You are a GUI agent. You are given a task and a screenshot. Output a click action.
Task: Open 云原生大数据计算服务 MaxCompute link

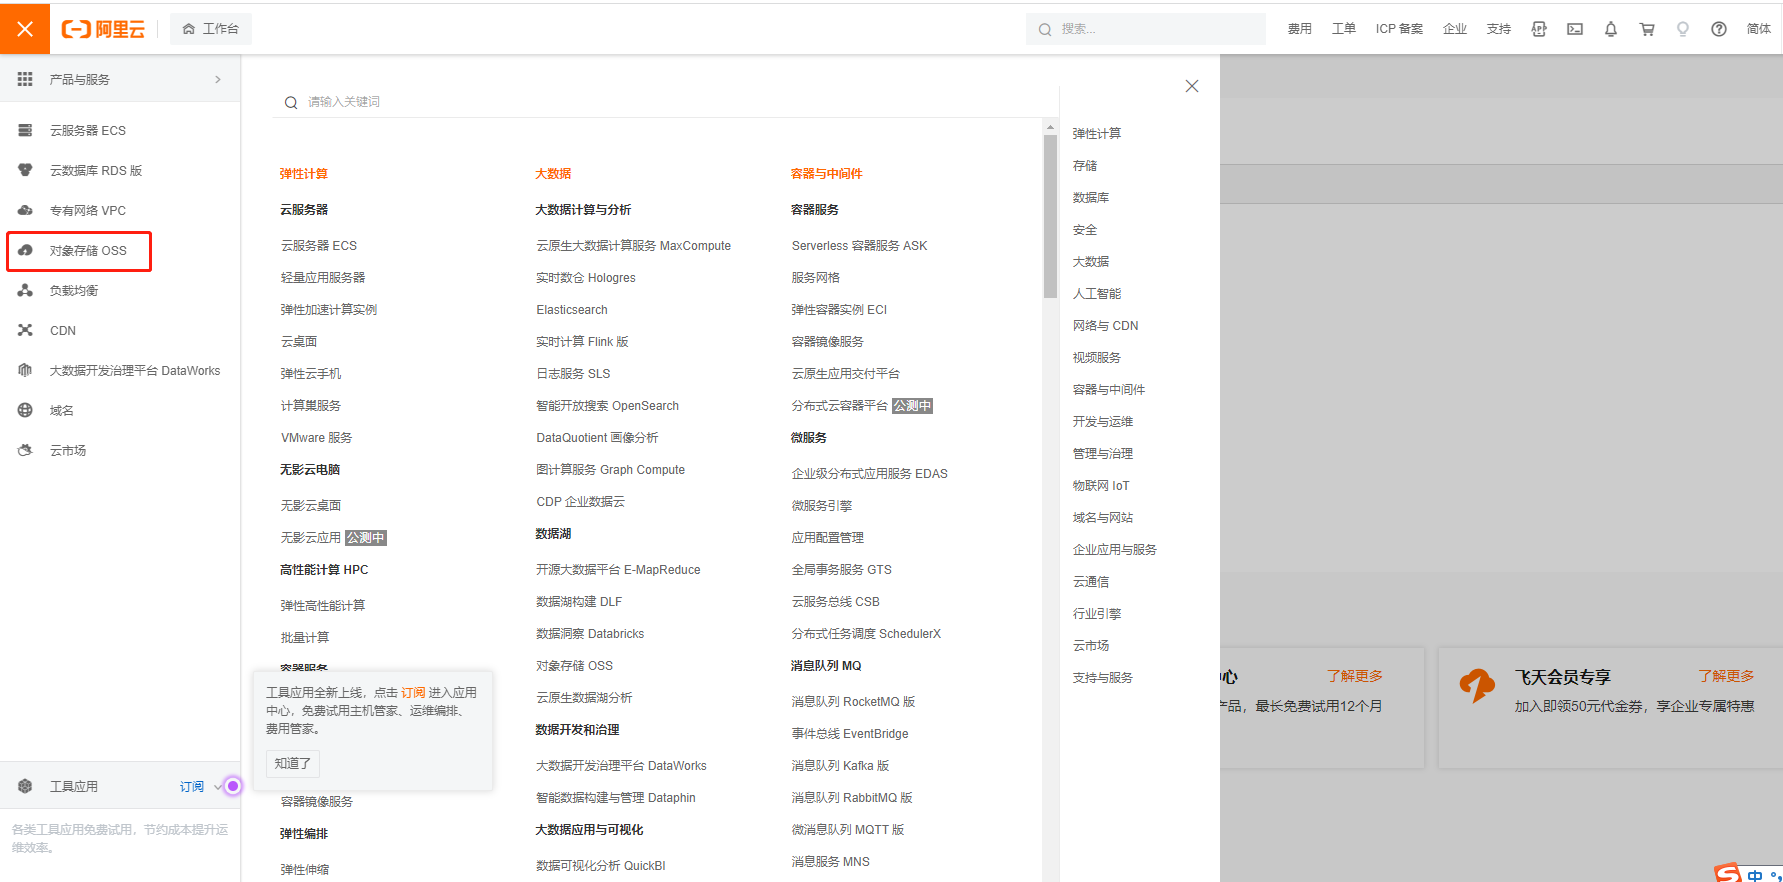coord(633,246)
